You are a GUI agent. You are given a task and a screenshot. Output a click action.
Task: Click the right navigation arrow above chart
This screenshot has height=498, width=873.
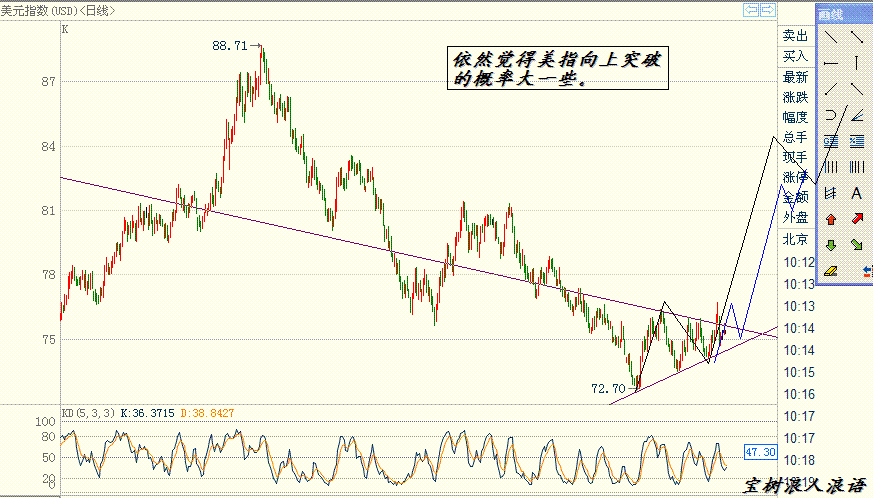(768, 10)
